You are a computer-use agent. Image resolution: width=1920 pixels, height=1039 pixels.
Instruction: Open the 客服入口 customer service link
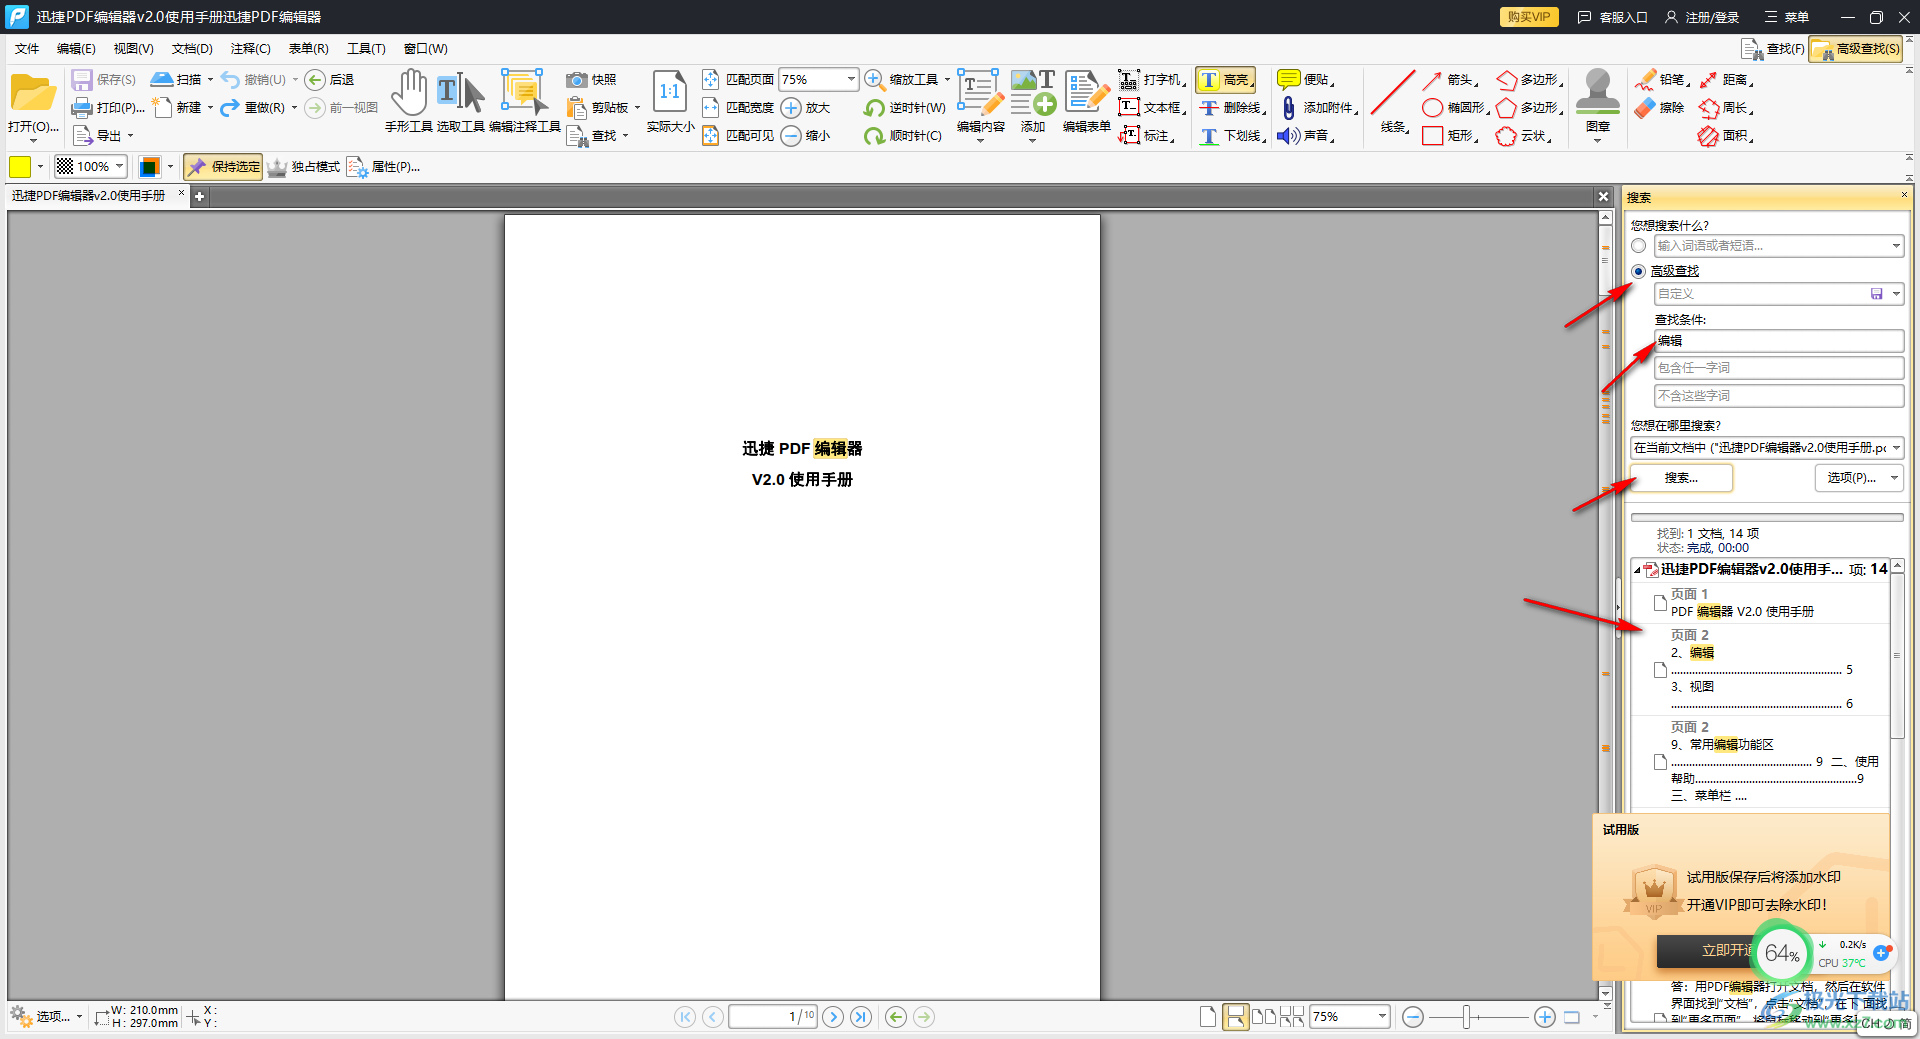click(1612, 17)
